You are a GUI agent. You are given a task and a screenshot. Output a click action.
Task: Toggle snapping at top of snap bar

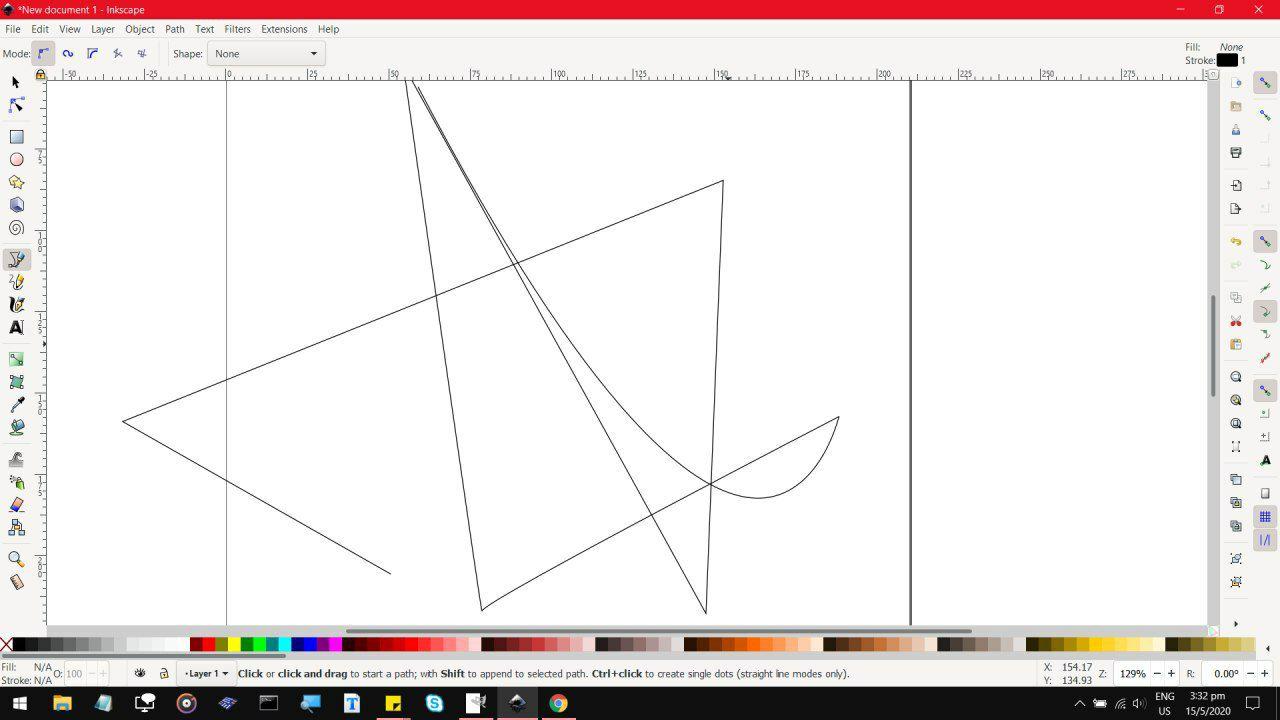(x=1265, y=83)
